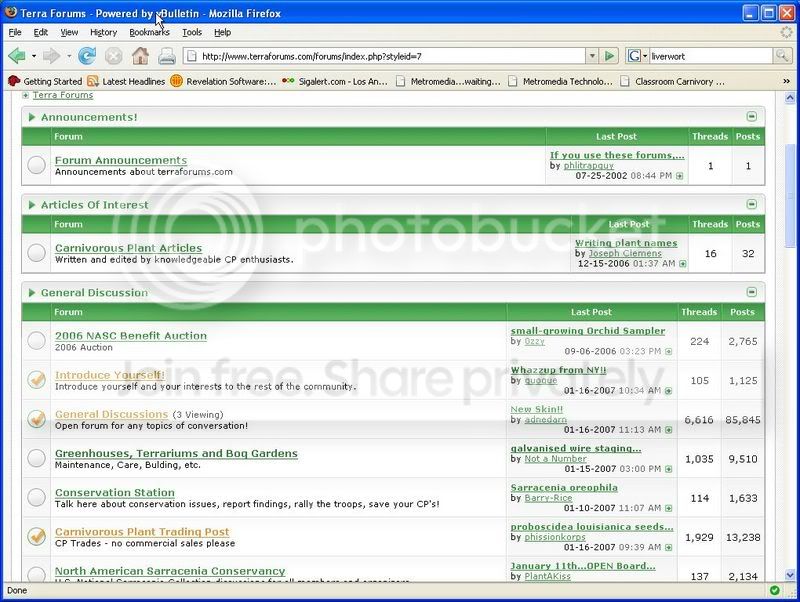The height and width of the screenshot is (602, 800).
Task: Open the forward button history dropdown
Action: pyautogui.click(x=68, y=56)
